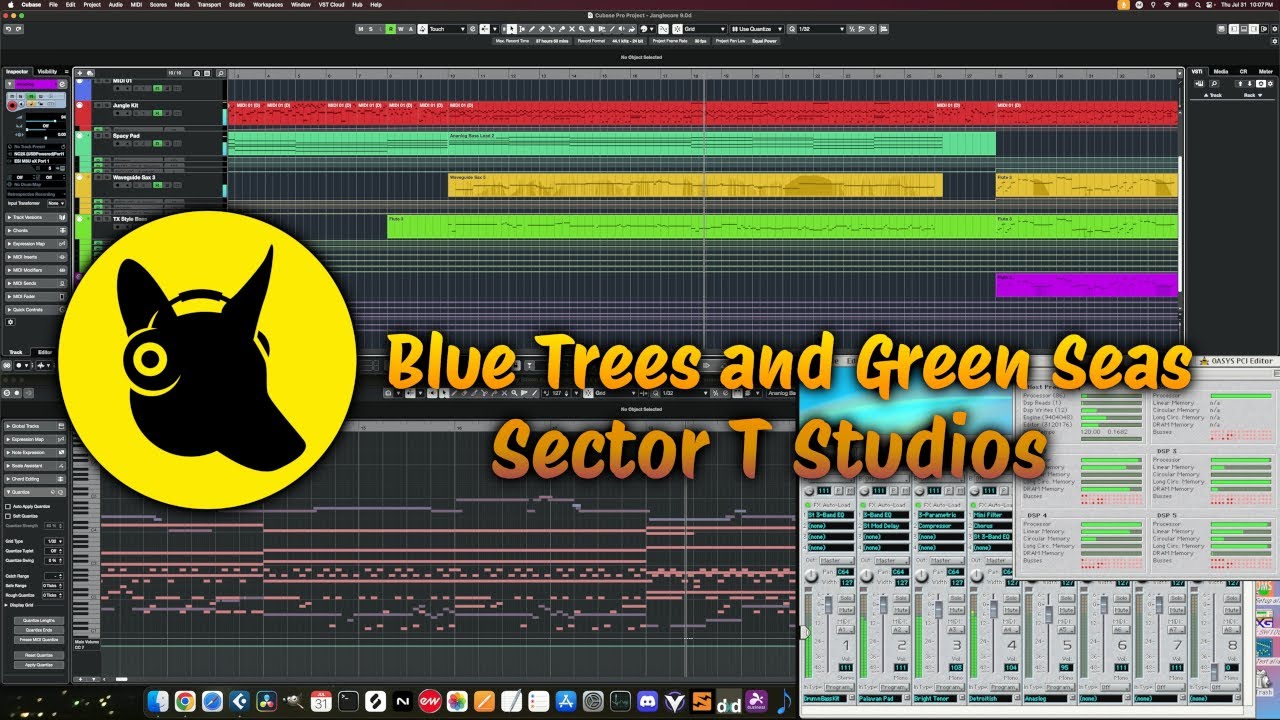1280x720 pixels.
Task: Toggle global Read automation R button
Action: point(391,29)
